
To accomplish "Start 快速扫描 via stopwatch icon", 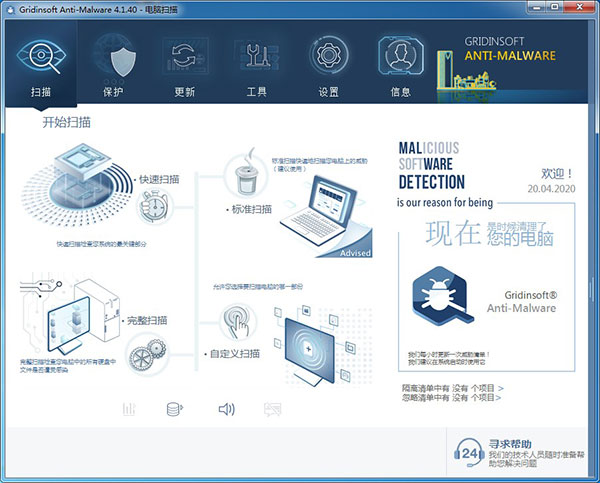I will point(154,207).
